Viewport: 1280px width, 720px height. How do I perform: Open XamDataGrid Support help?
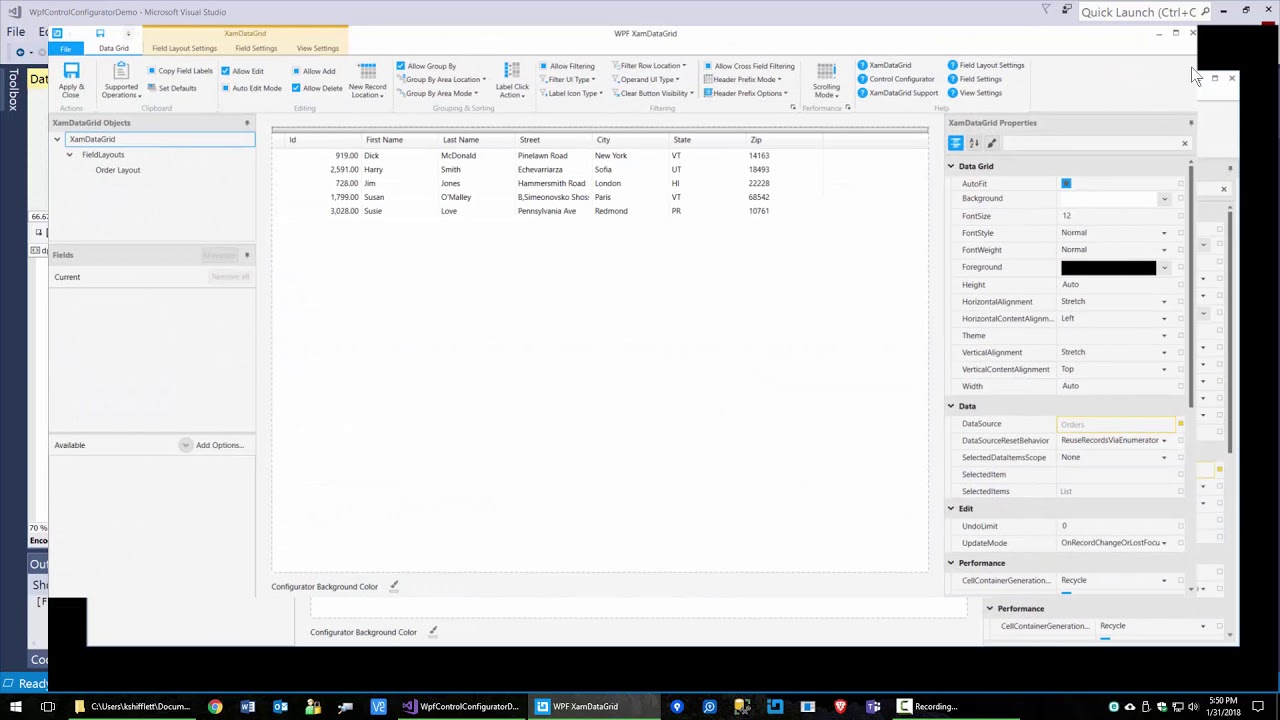click(898, 93)
